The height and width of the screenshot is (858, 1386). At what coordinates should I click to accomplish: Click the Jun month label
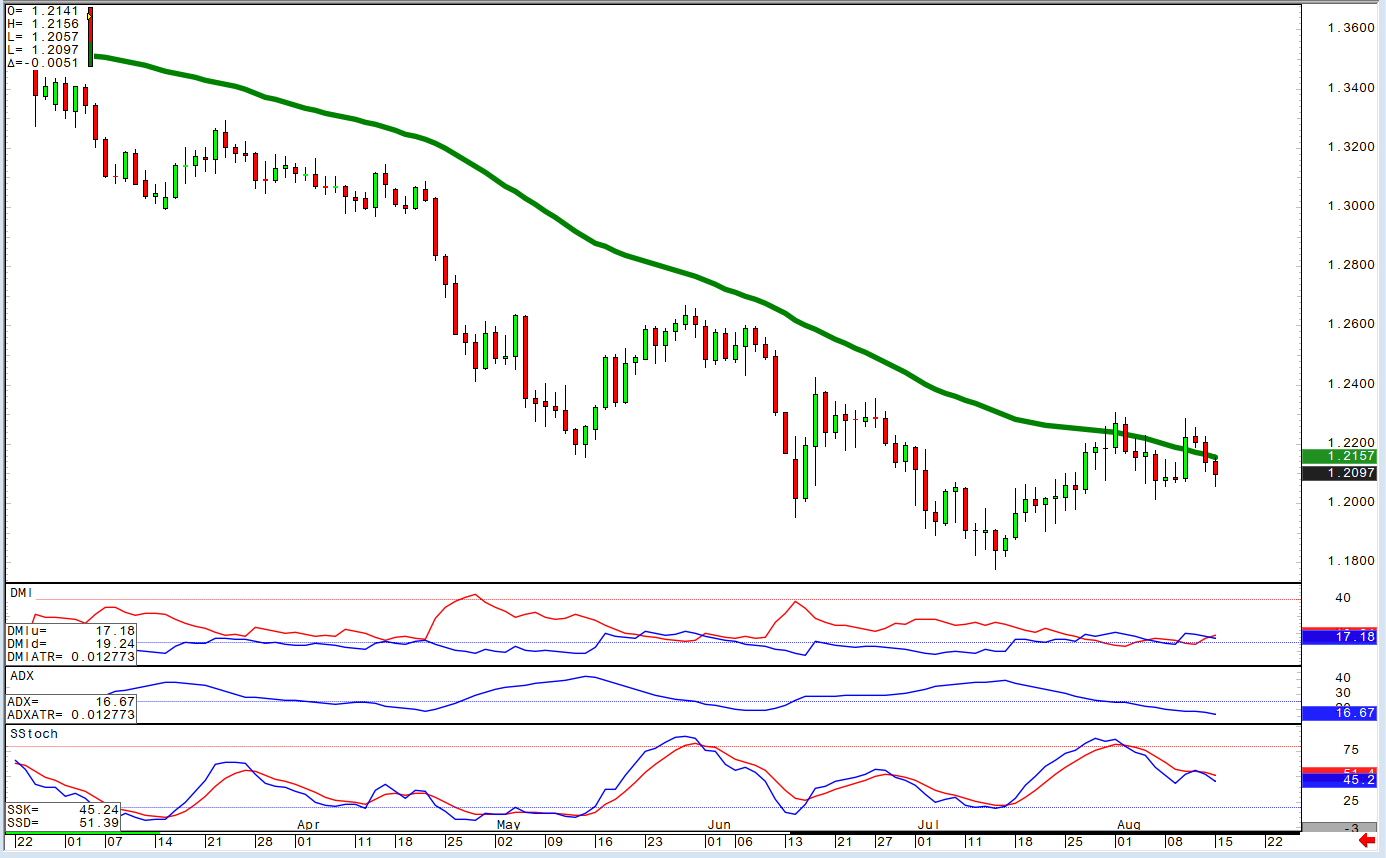719,825
